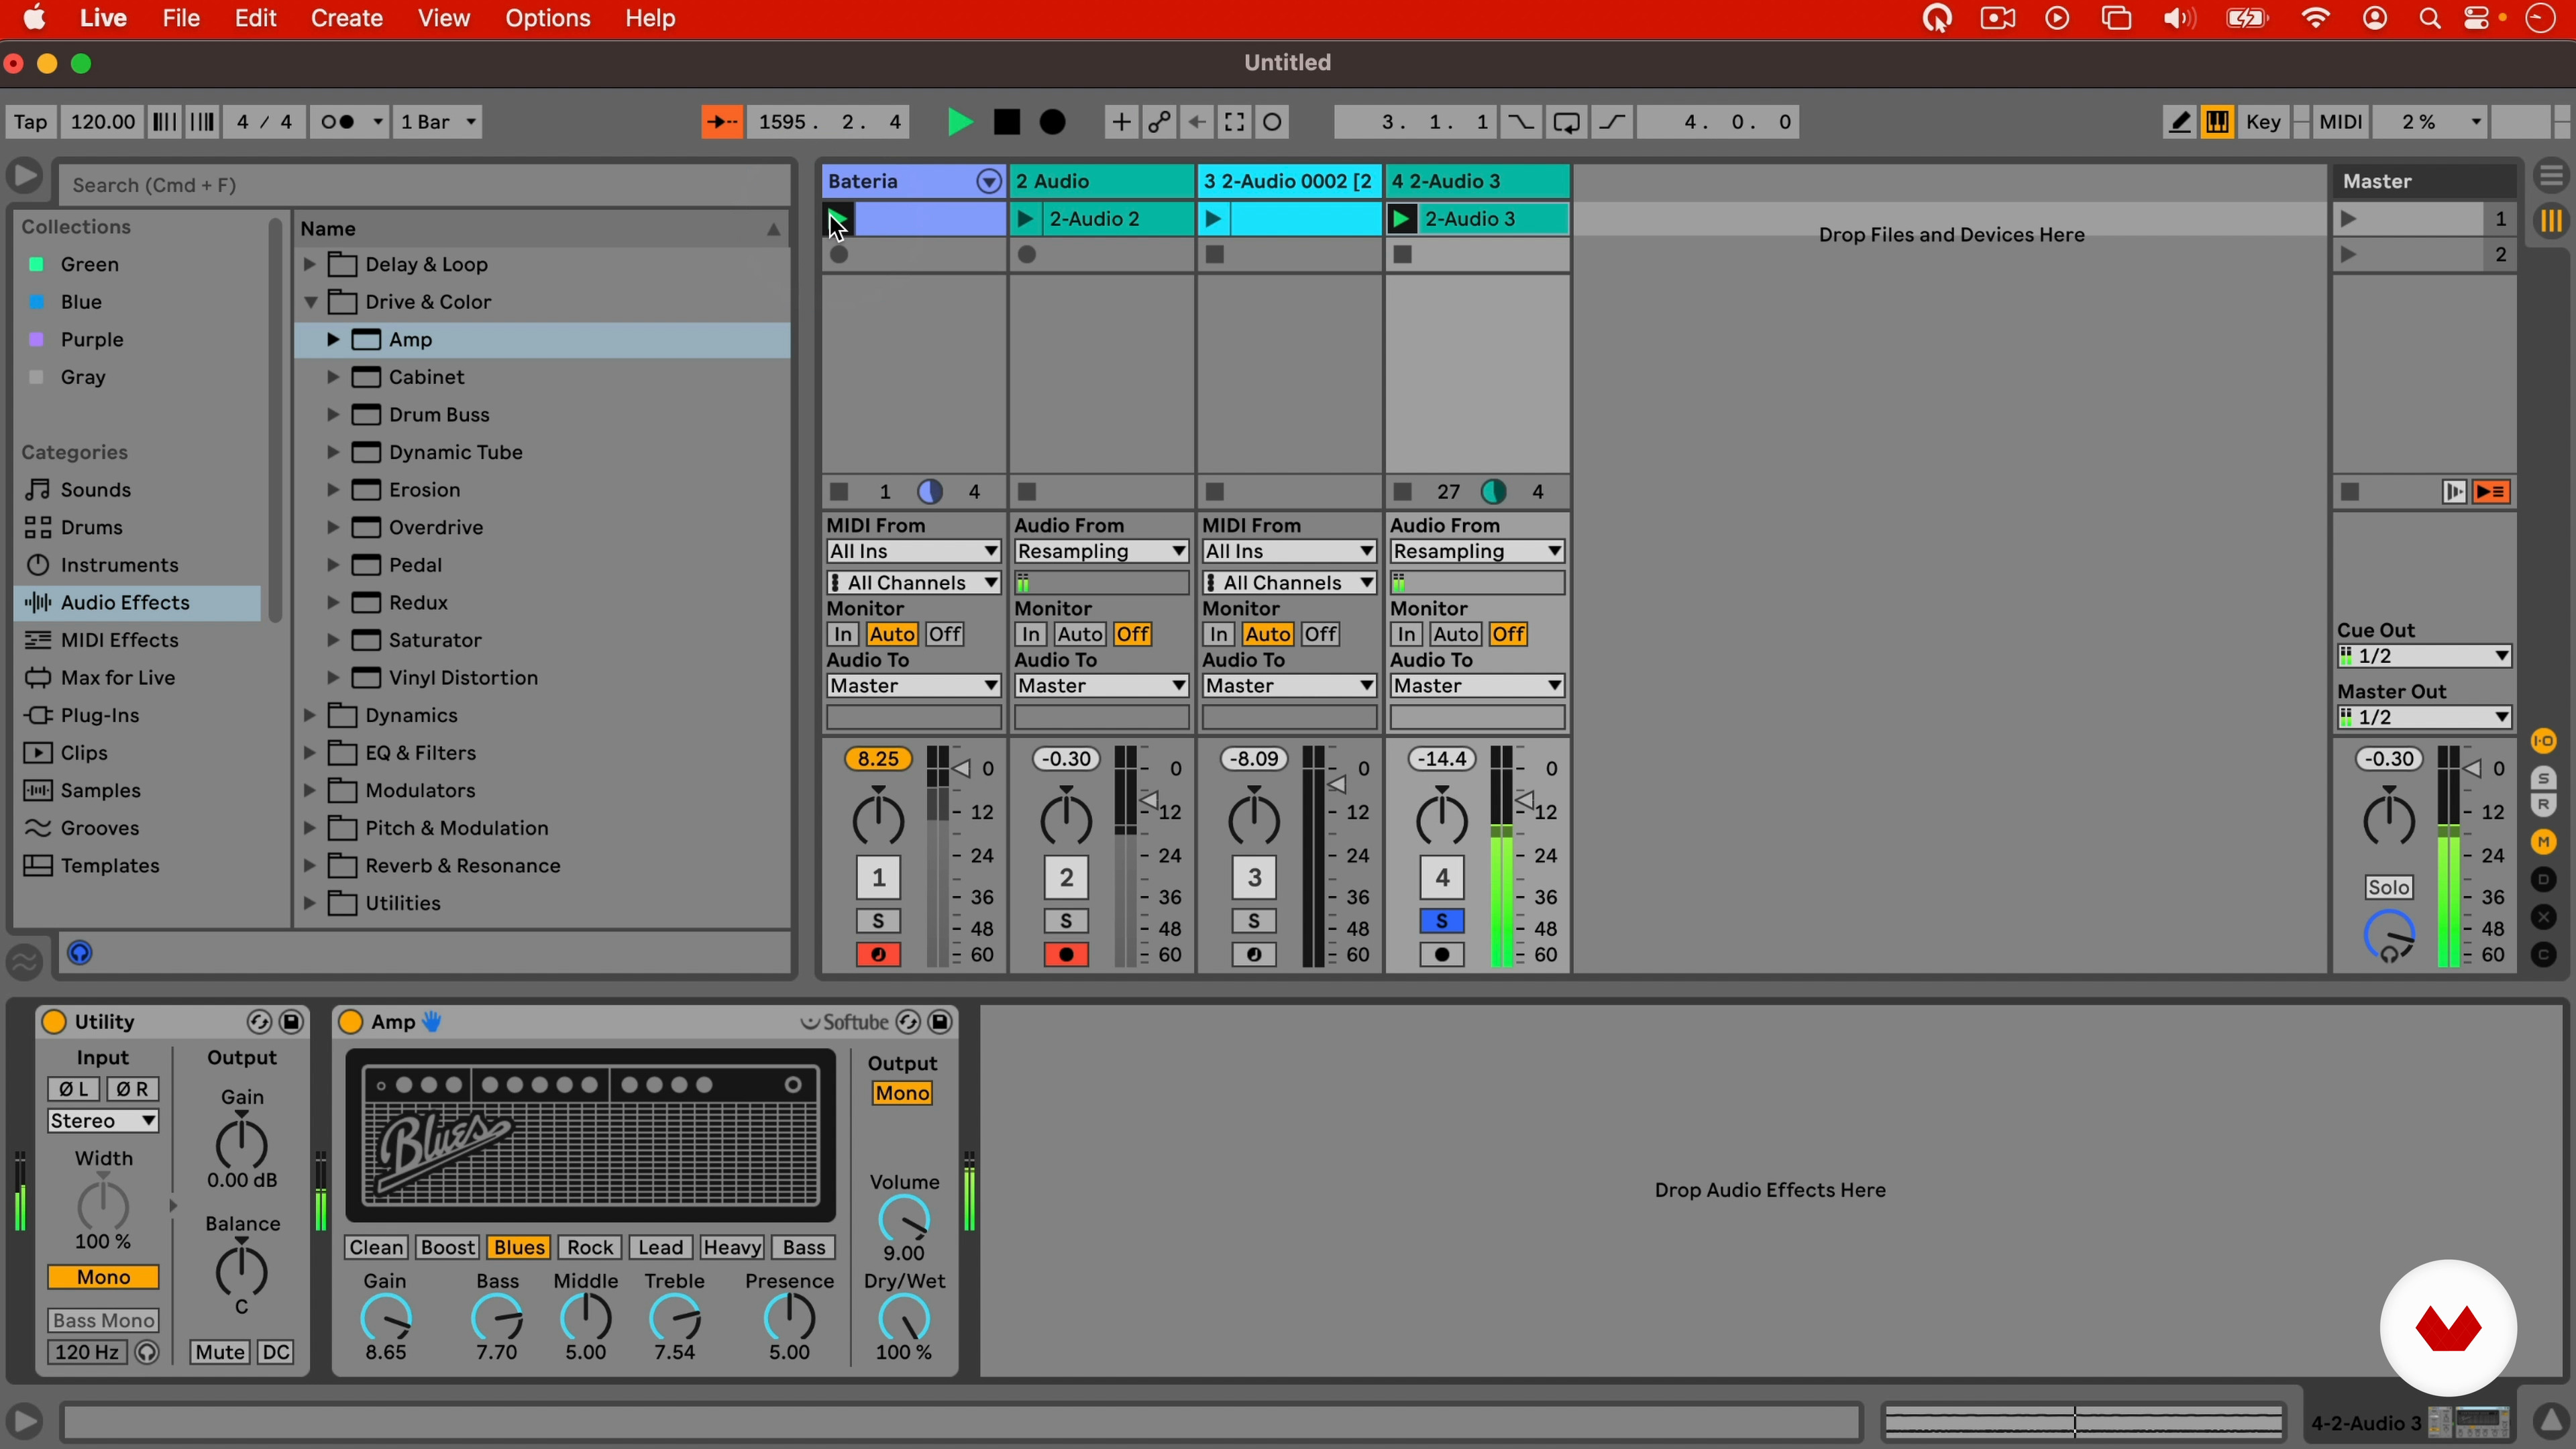
Task: Expand the Amp folder
Action: tap(333, 340)
